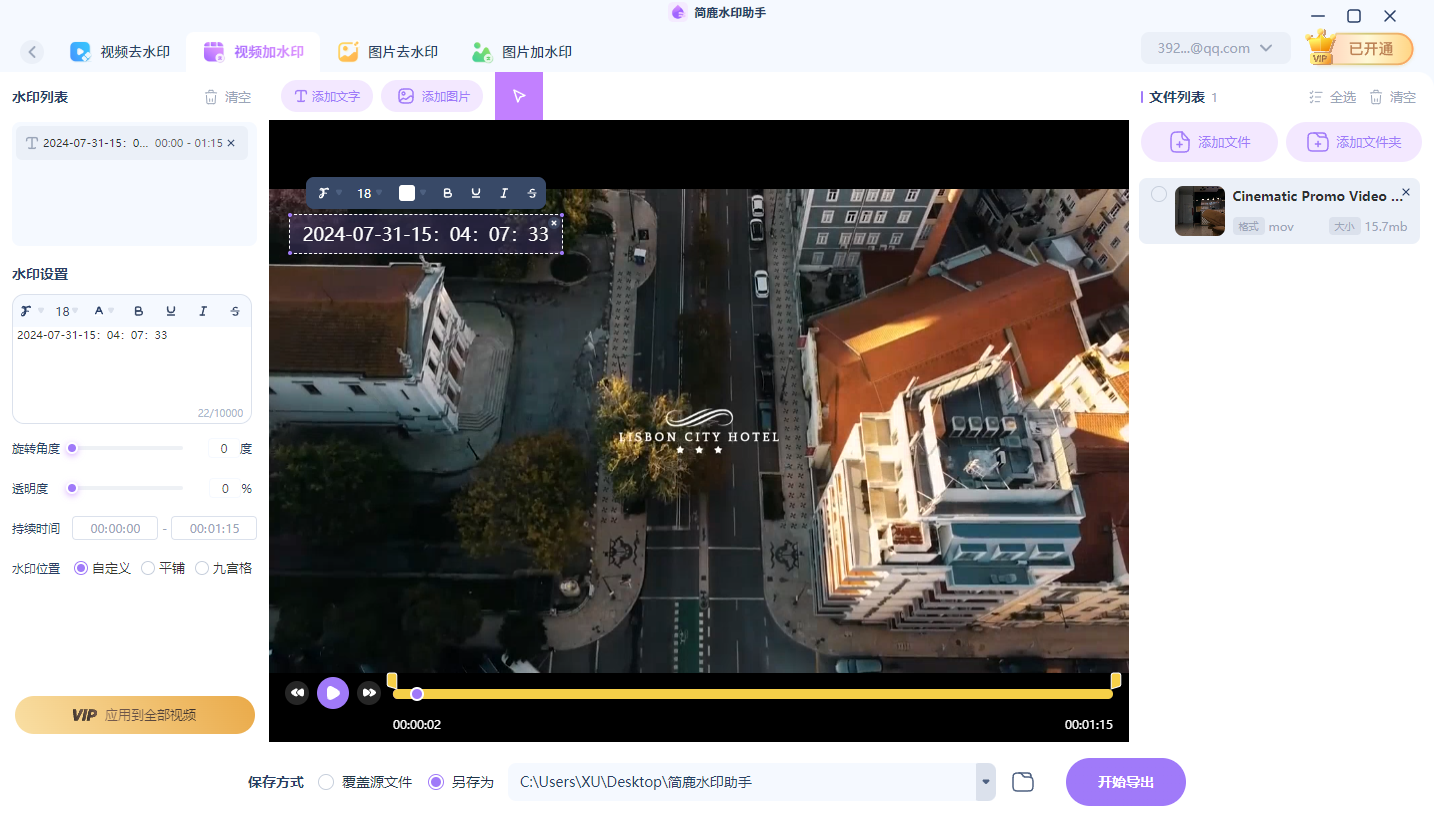Click the fast-forward button in the player

click(369, 693)
